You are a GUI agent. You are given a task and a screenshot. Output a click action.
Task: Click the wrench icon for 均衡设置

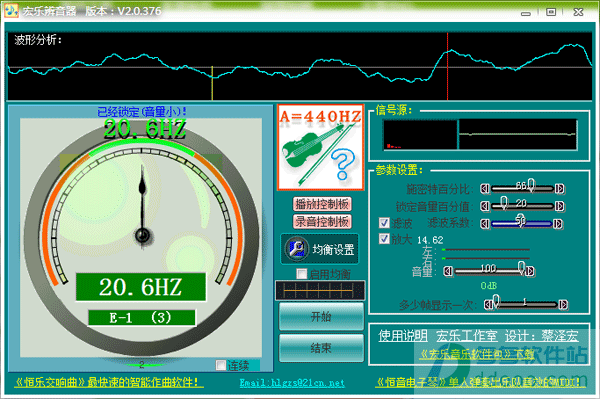(296, 249)
